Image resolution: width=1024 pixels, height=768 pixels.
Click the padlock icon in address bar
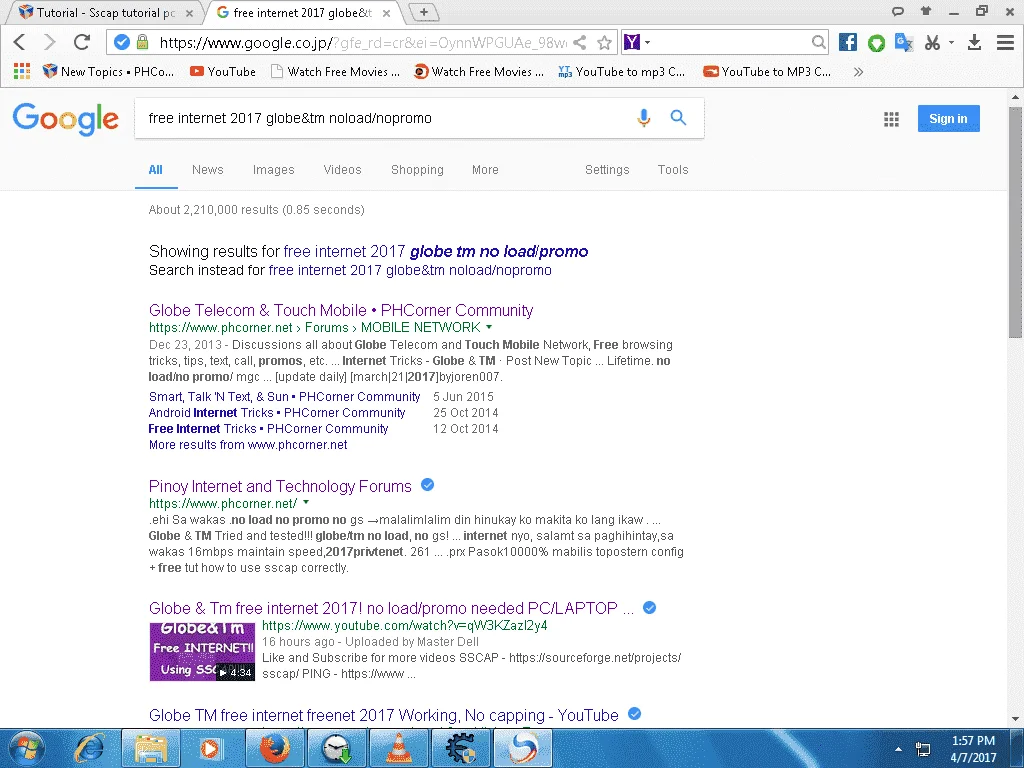[x=142, y=42]
